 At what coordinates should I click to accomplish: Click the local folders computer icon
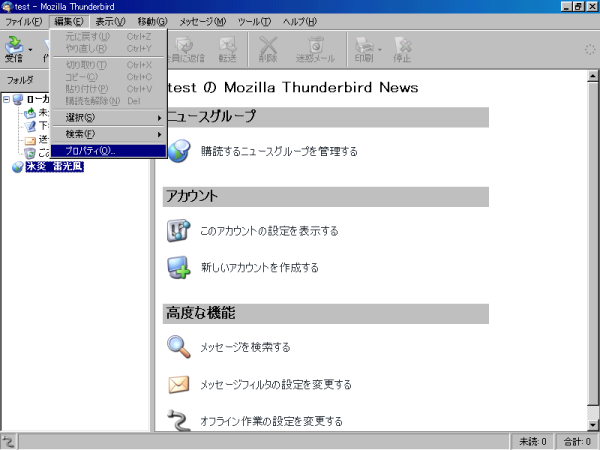click(18, 100)
